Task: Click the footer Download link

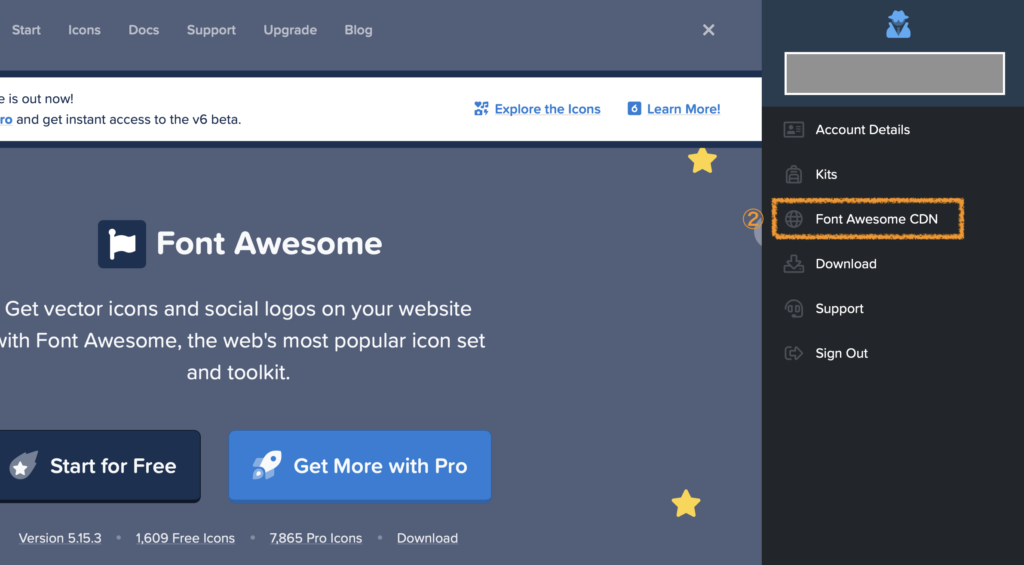Action: (427, 538)
